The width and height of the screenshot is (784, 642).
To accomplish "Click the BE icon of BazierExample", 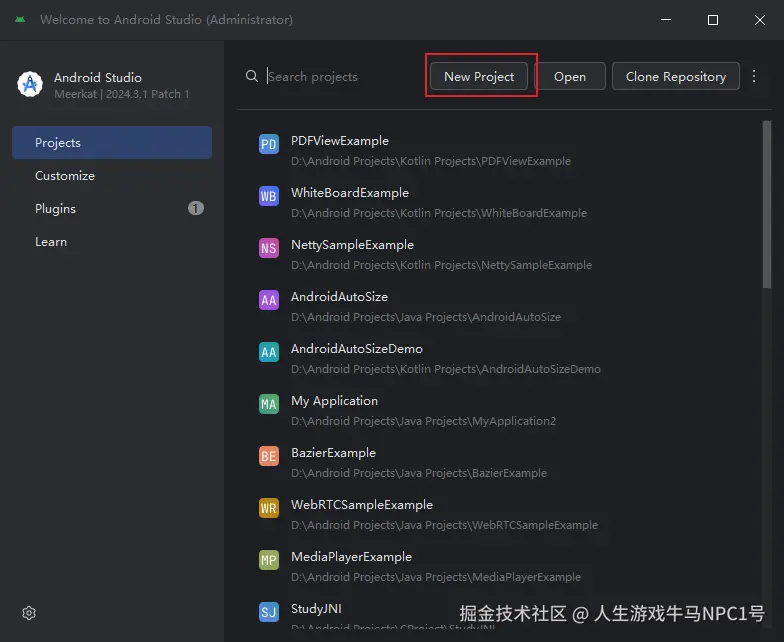I will coord(268,456).
